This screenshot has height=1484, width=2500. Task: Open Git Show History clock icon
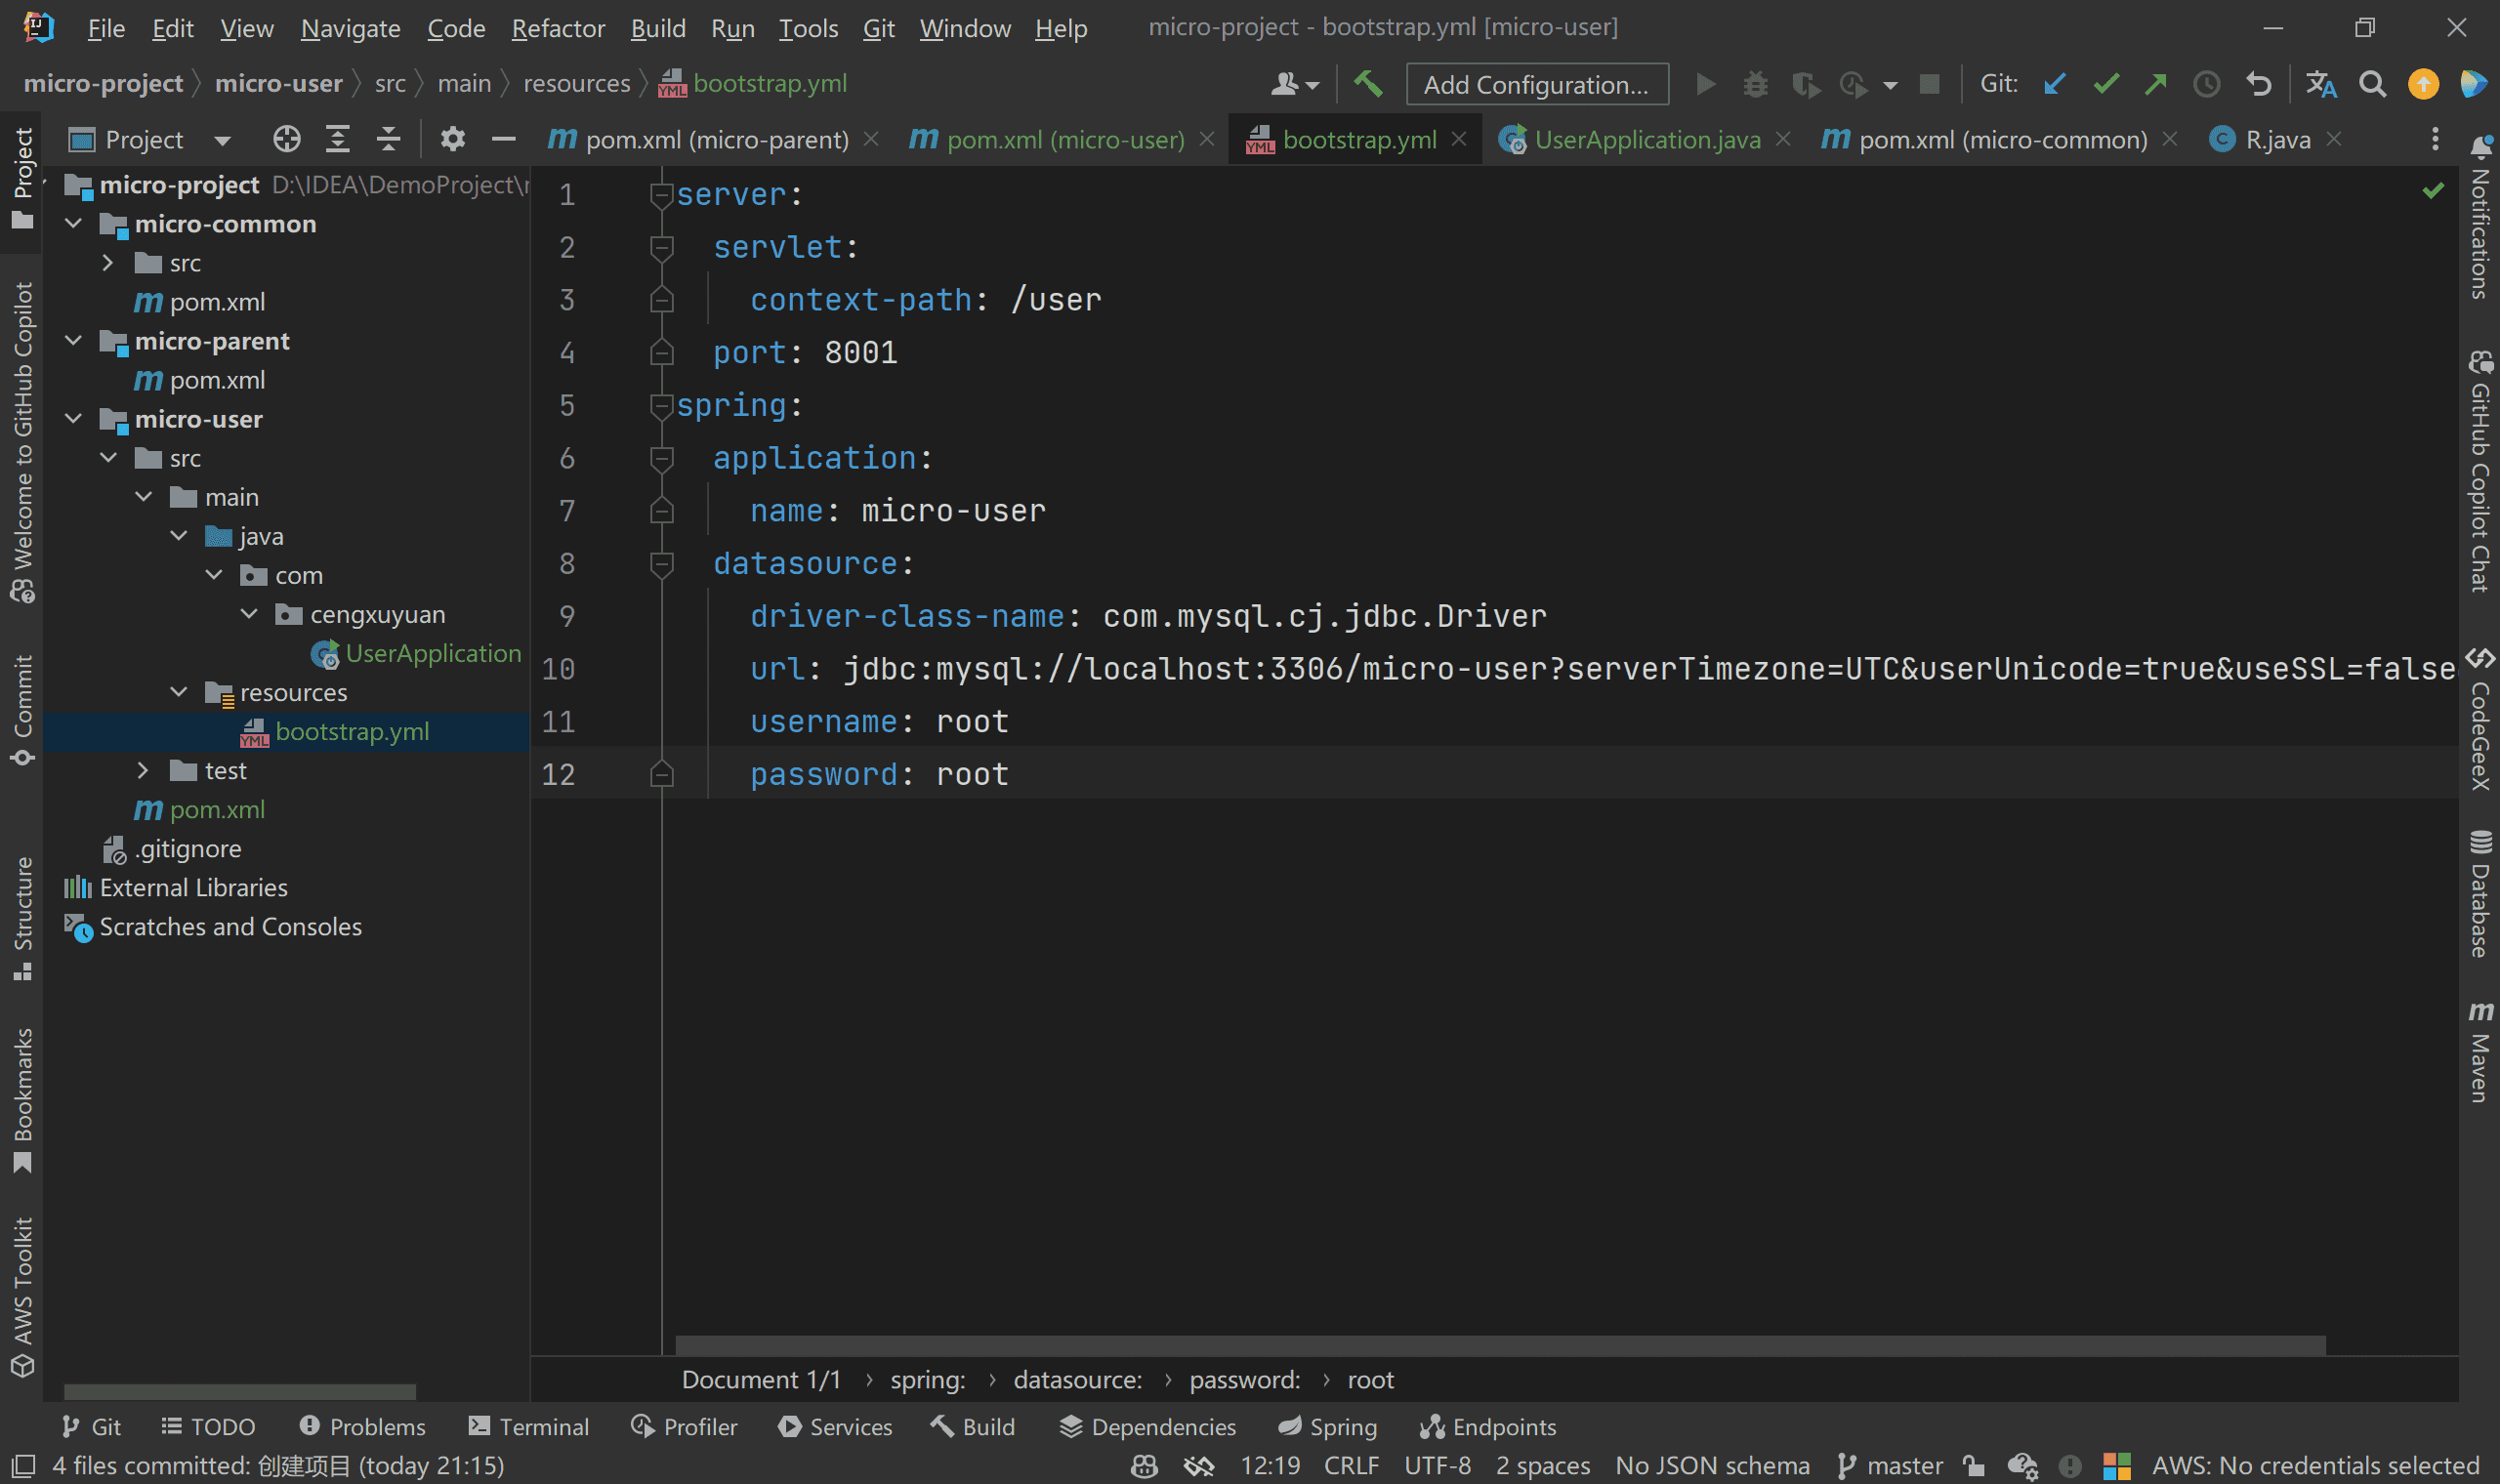point(2207,84)
